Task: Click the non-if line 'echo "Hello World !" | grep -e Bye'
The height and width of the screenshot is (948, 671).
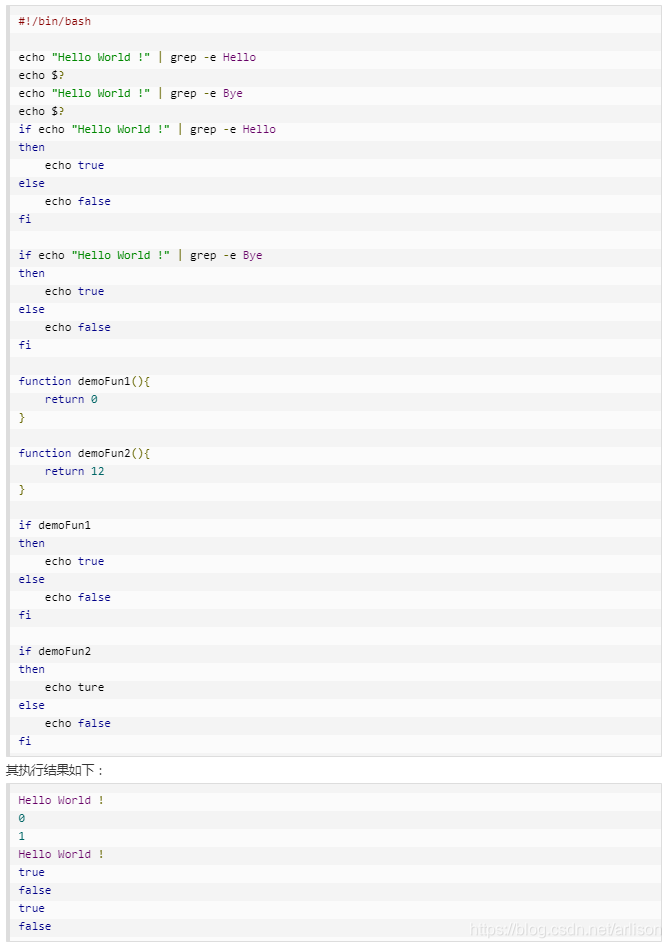Action: (131, 93)
